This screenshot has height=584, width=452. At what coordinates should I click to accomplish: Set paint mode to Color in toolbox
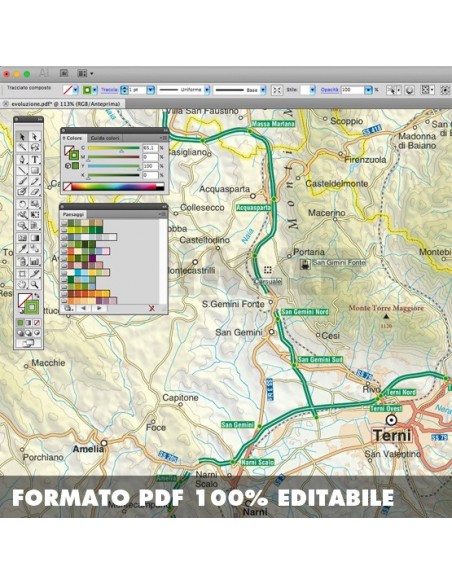point(20,323)
